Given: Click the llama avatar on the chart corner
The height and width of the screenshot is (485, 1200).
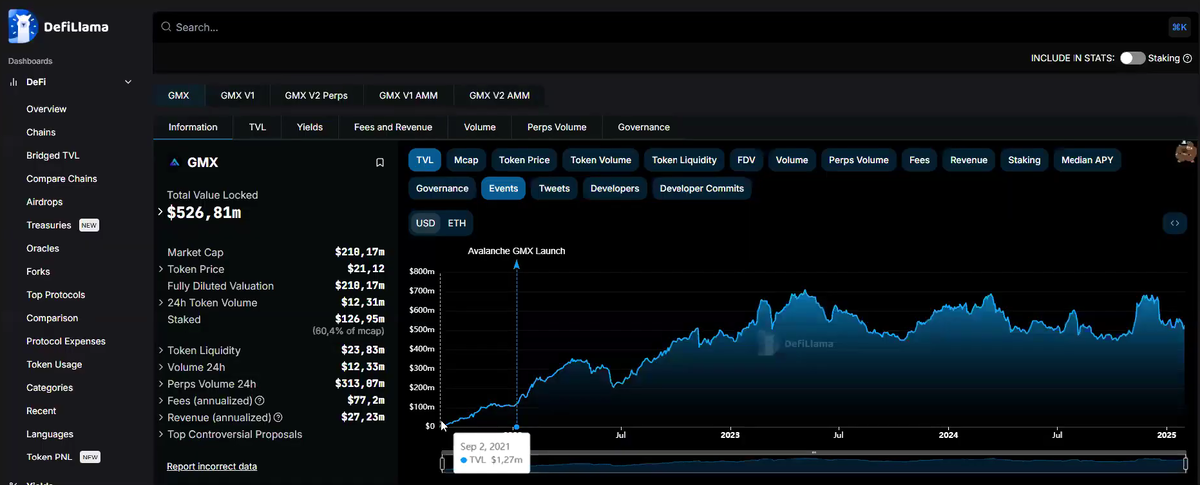Looking at the screenshot, I should (1186, 153).
